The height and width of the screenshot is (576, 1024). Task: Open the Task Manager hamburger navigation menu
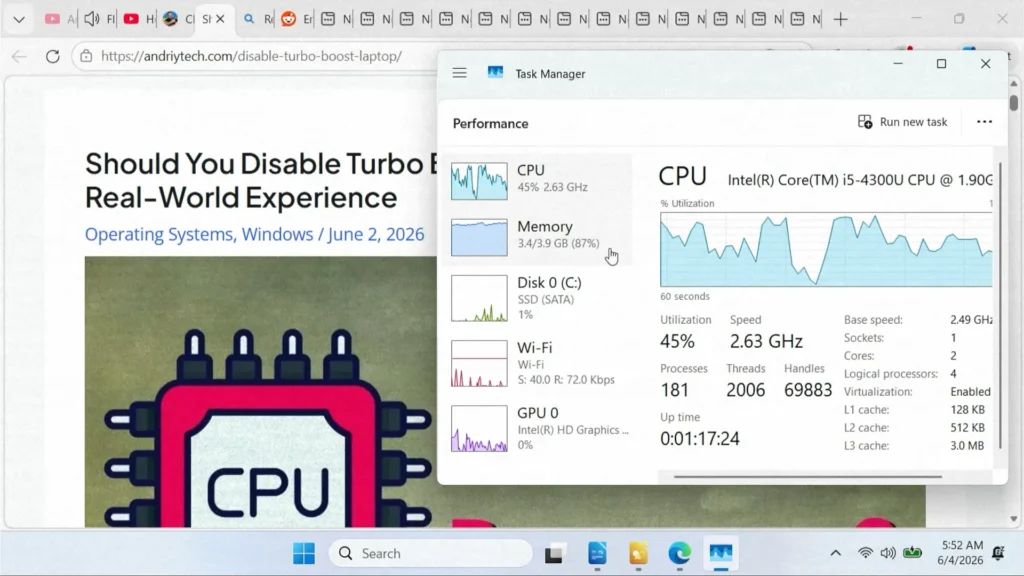pos(459,73)
